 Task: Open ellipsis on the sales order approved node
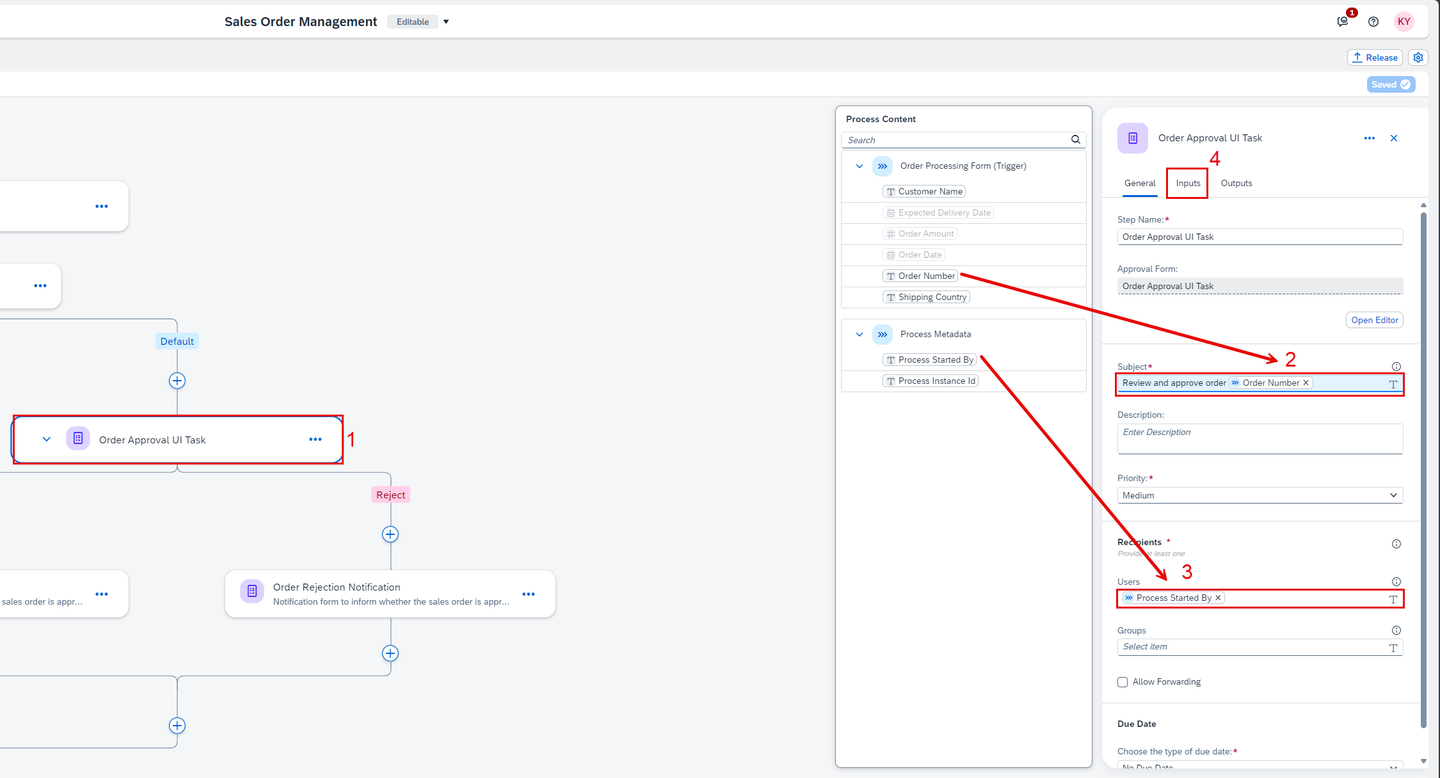102,594
